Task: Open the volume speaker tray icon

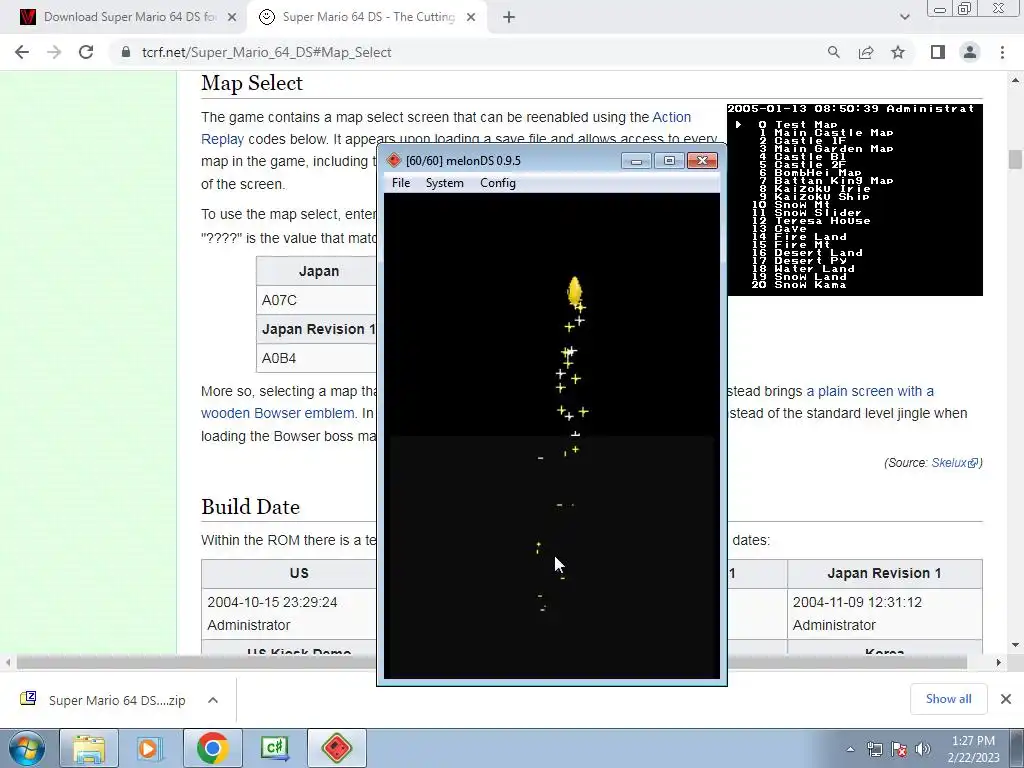Action: click(923, 749)
